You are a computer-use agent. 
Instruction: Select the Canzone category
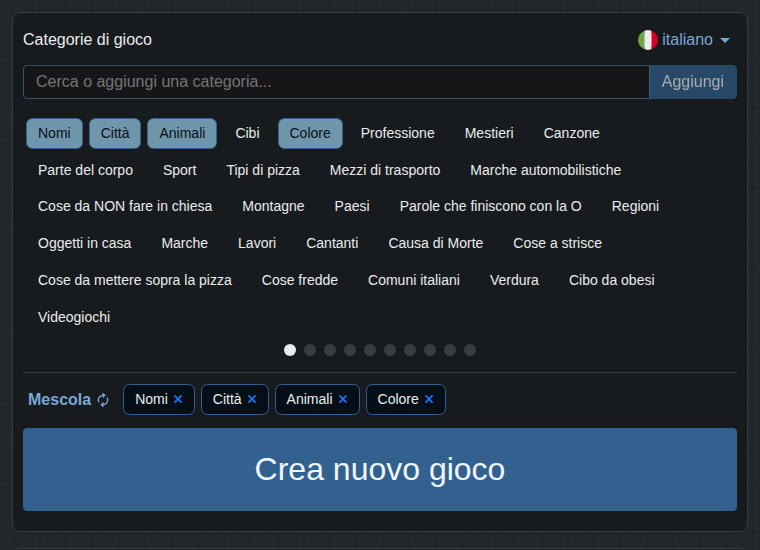(x=571, y=133)
